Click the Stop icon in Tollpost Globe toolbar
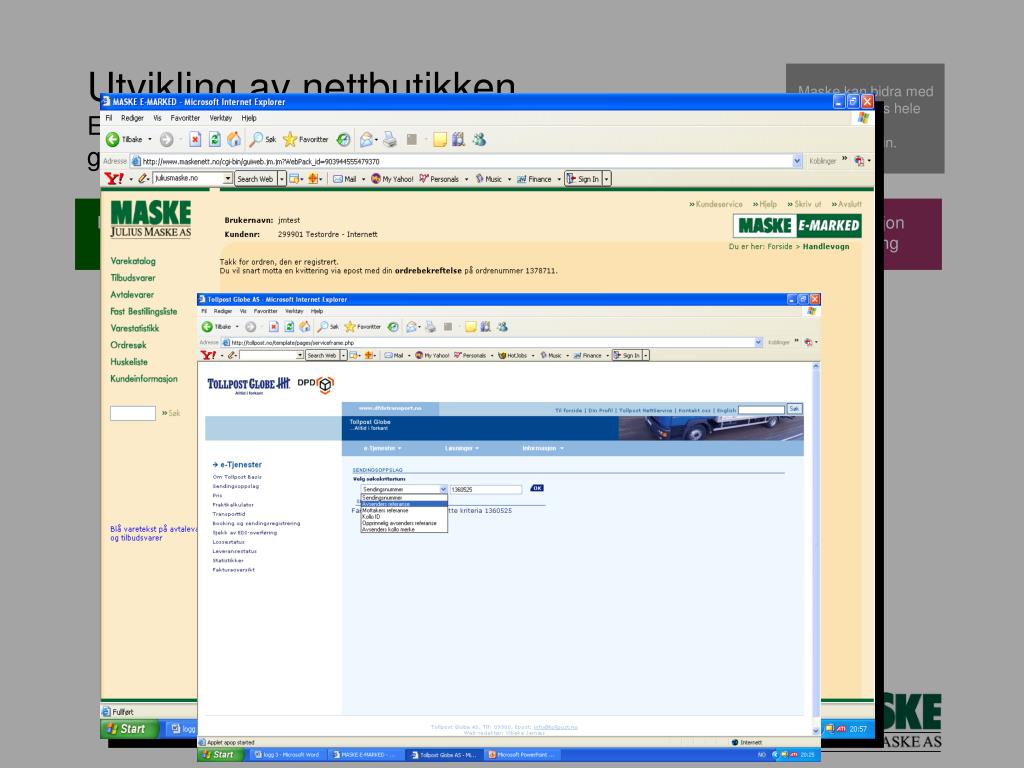1024x768 pixels. pyautogui.click(x=274, y=327)
